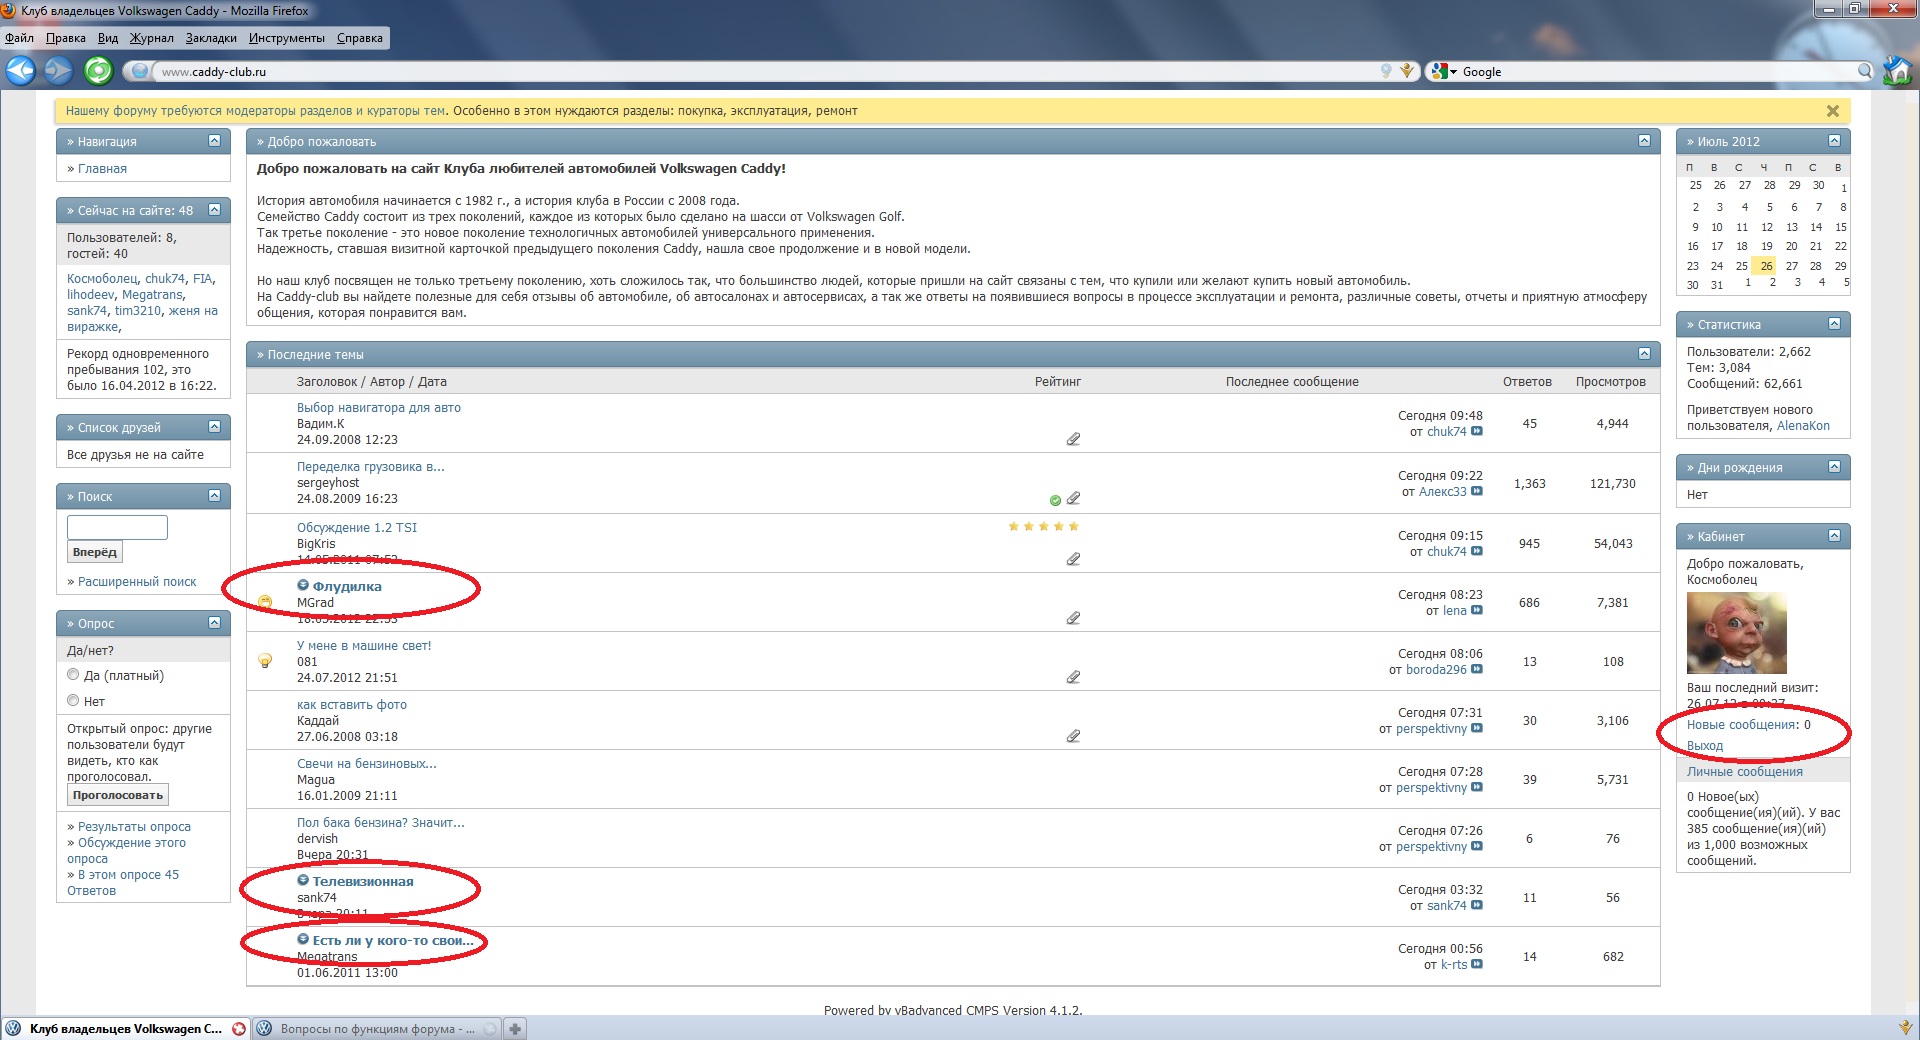Open the 'Закладки' menu

coord(211,38)
